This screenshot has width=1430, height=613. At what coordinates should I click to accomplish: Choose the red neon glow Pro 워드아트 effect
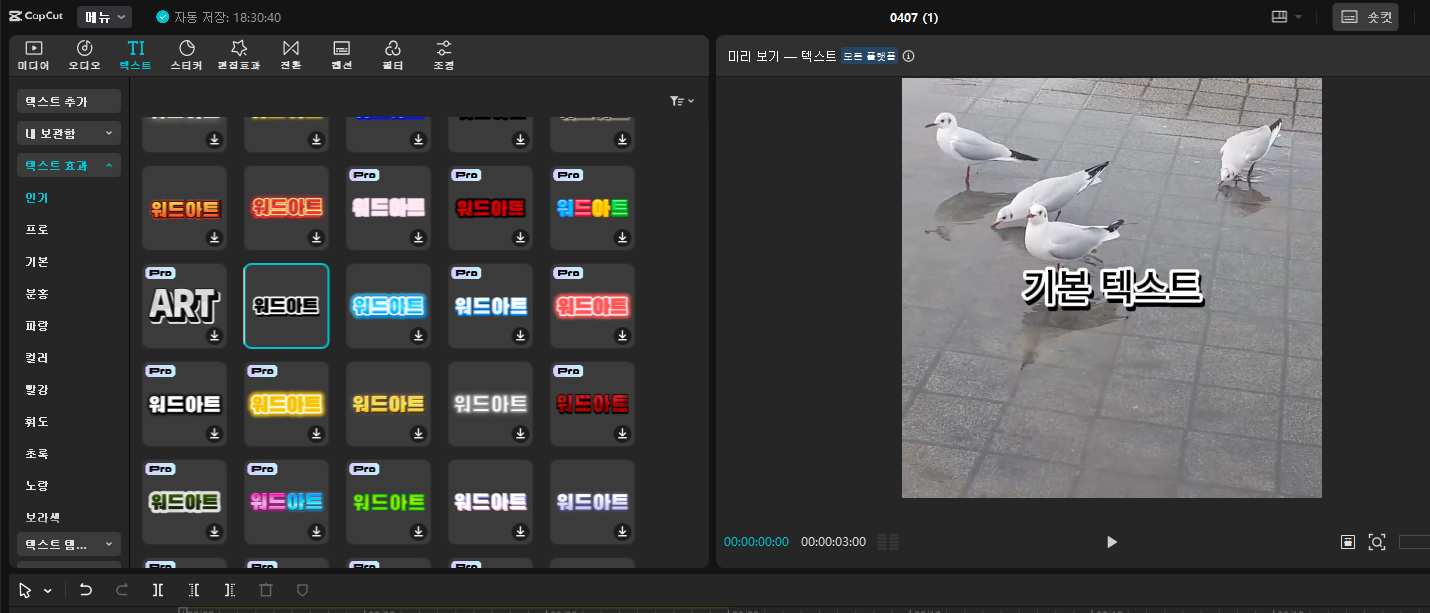(592, 306)
